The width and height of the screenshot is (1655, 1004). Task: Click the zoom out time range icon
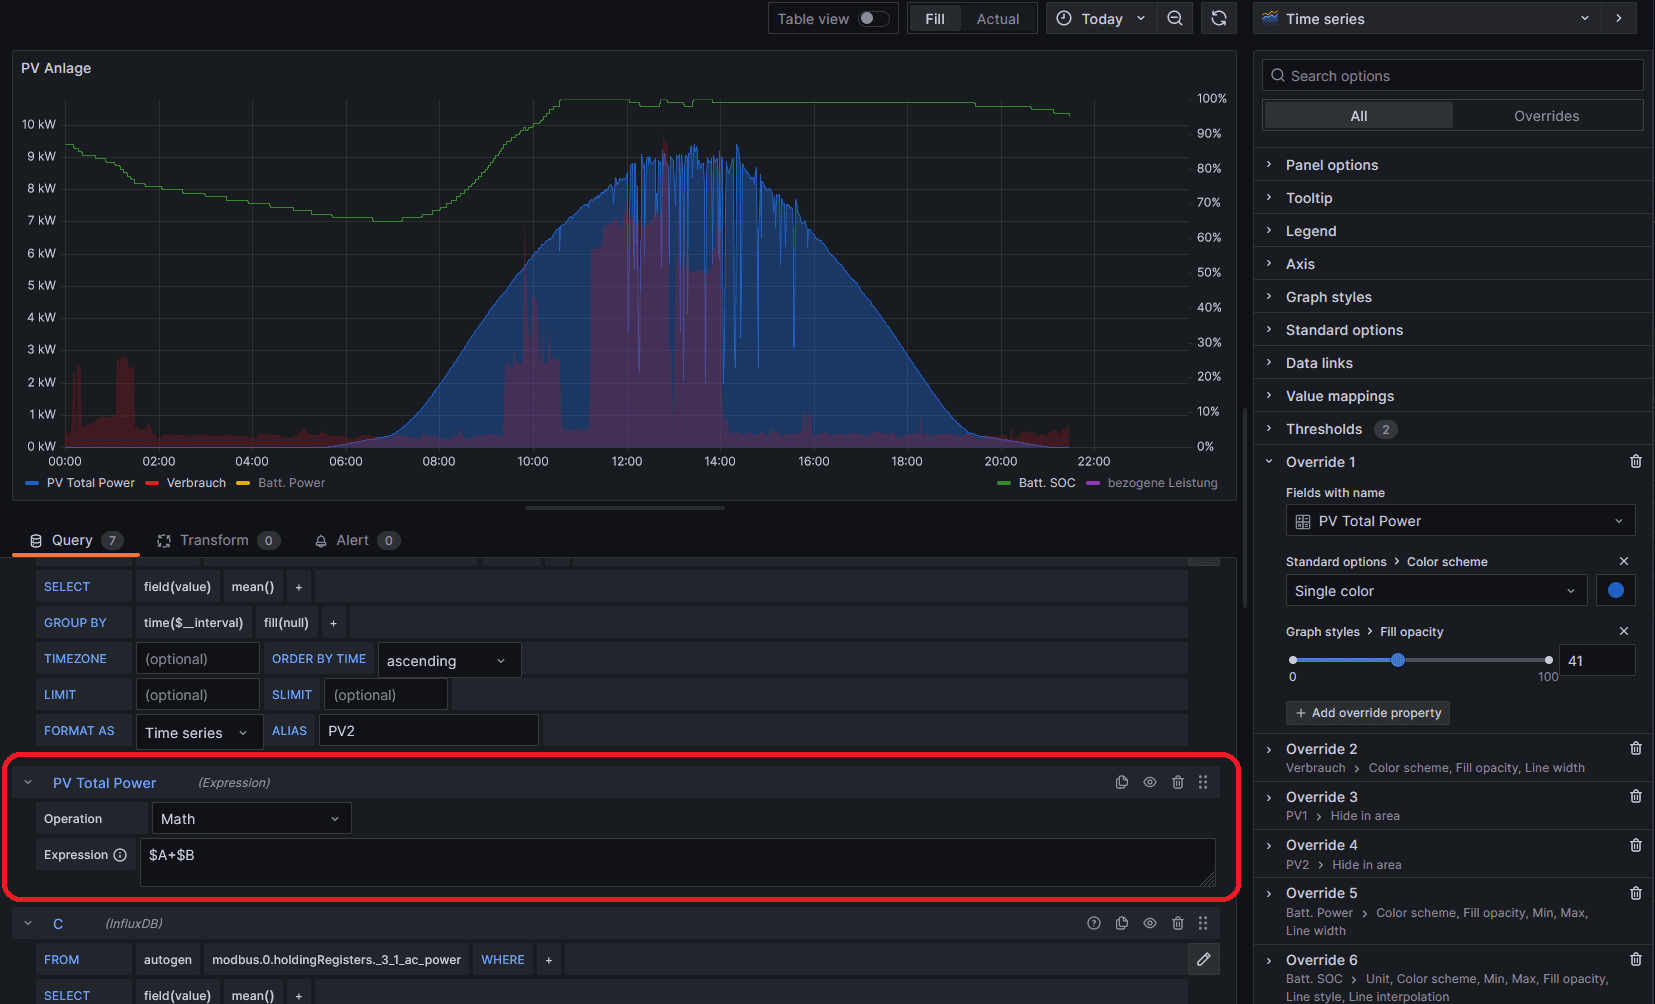[1175, 18]
